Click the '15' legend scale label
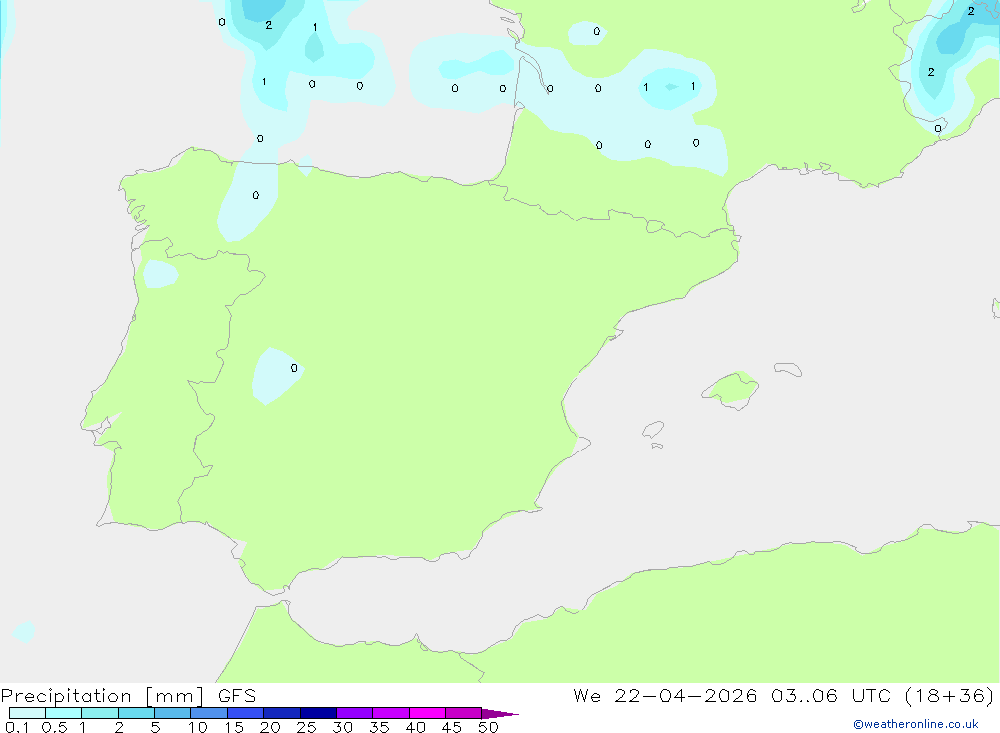 tap(234, 727)
